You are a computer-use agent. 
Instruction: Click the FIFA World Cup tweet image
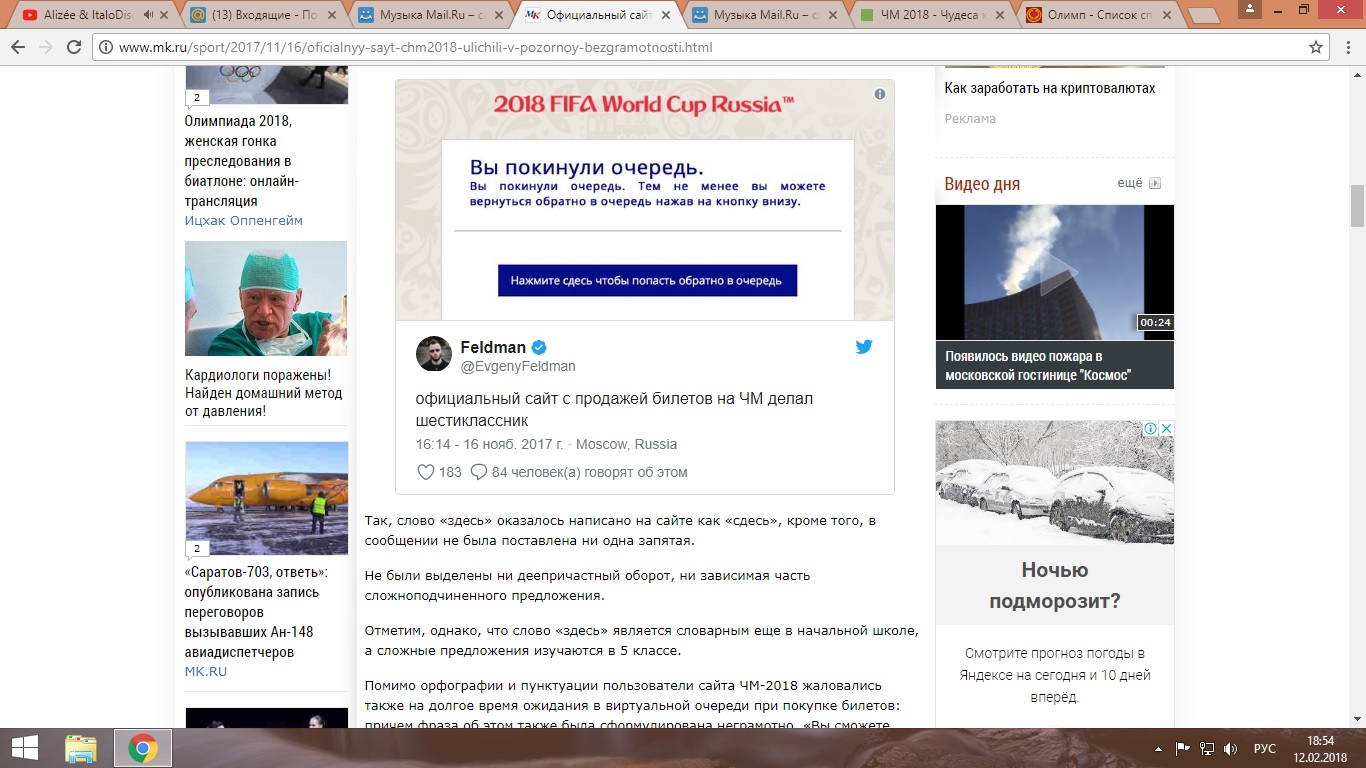645,200
